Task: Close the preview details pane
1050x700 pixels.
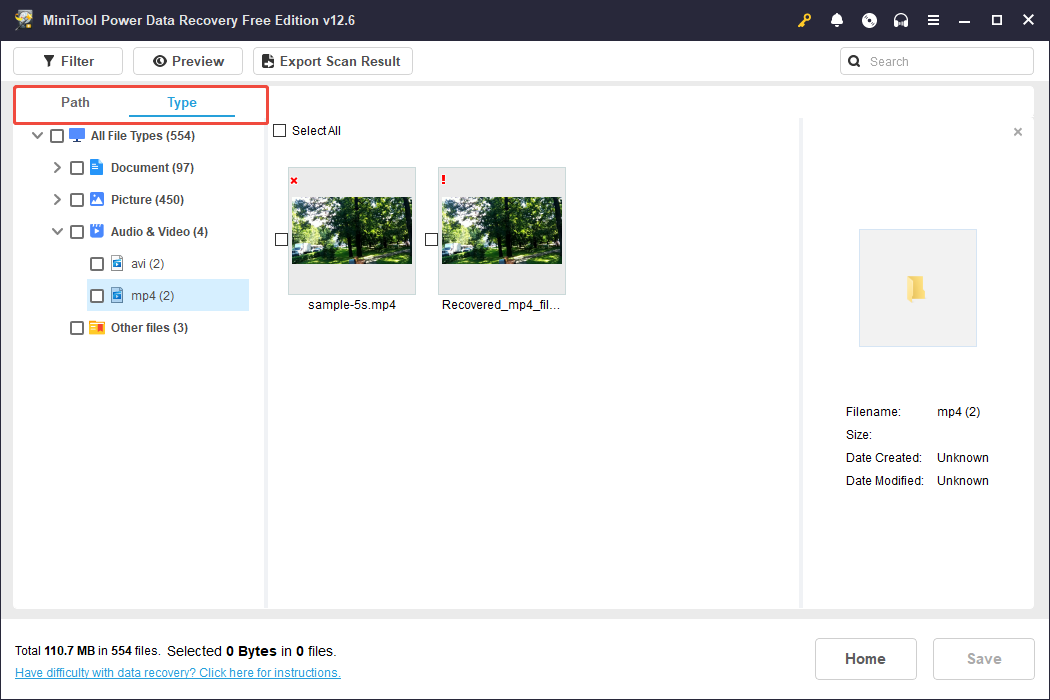Action: click(1018, 132)
